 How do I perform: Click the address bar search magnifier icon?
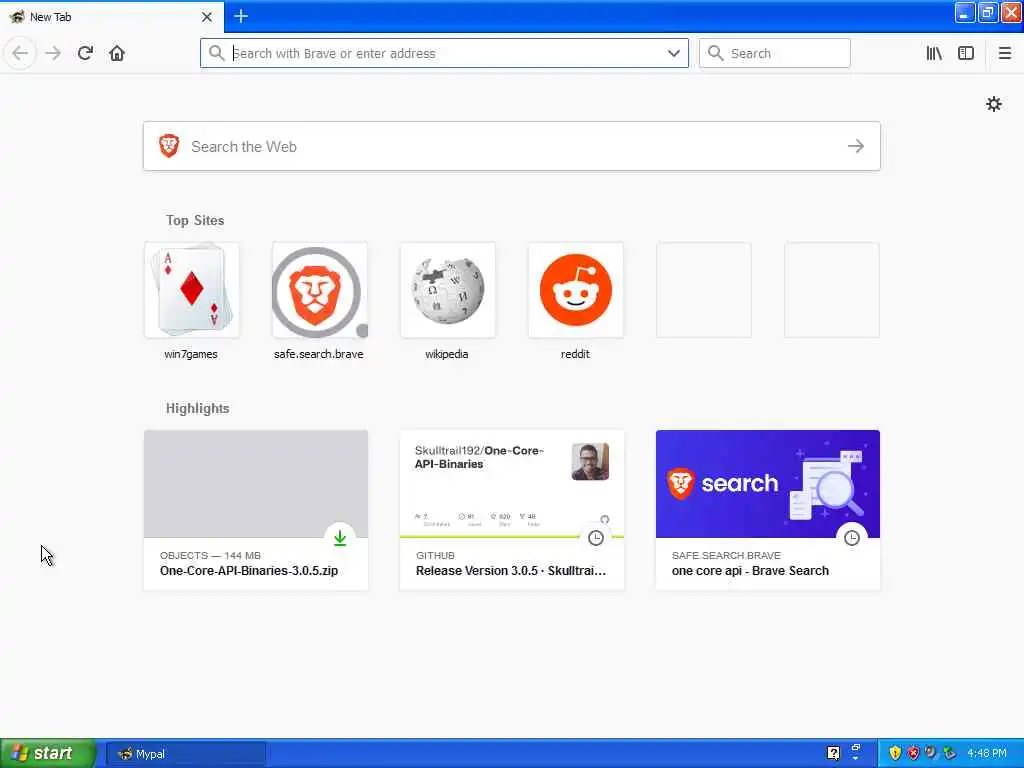[x=216, y=53]
